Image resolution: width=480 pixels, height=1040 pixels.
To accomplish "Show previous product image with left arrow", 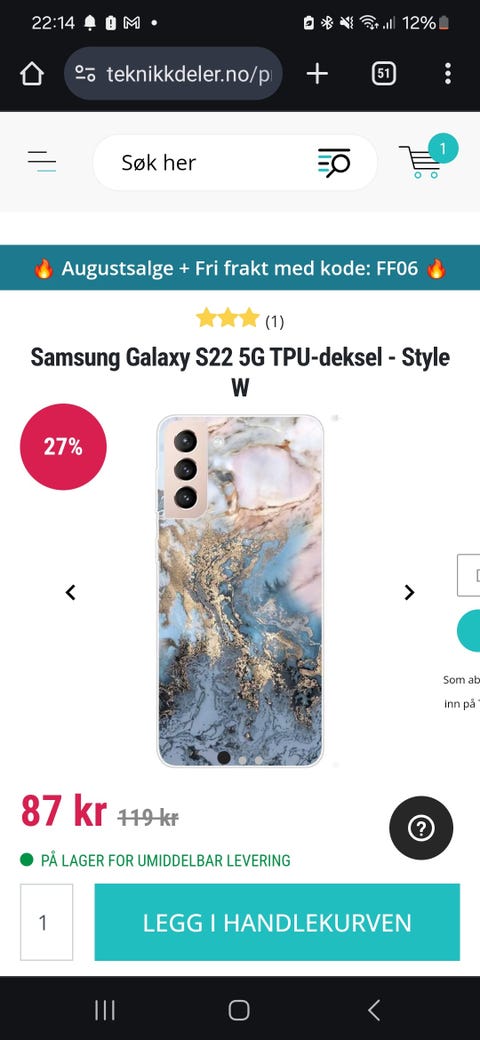I will tap(70, 592).
